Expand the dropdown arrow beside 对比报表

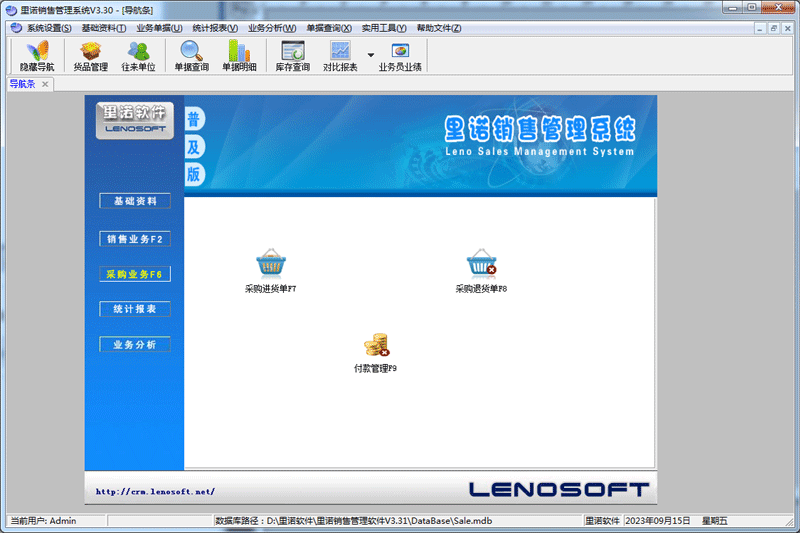(371, 55)
